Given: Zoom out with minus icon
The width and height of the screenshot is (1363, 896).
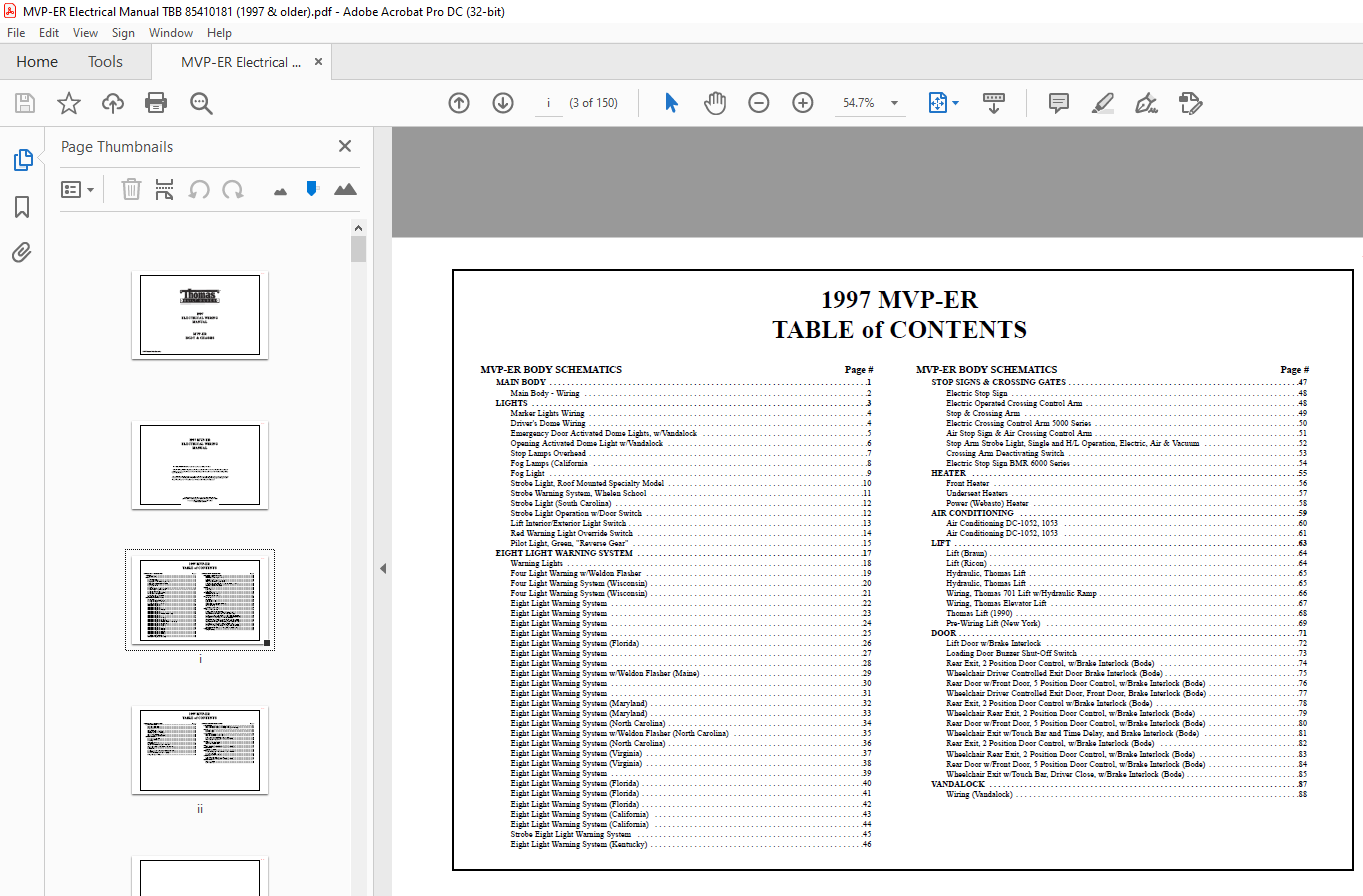Looking at the screenshot, I should (x=759, y=103).
